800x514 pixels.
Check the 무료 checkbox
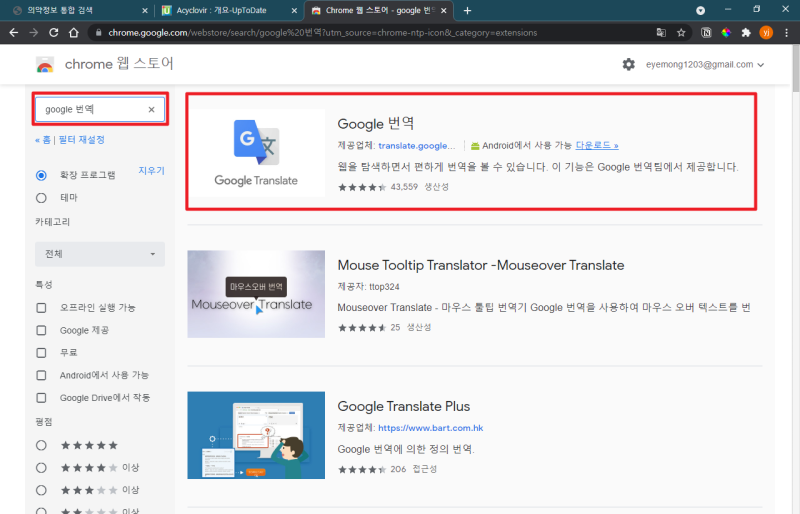(41, 353)
